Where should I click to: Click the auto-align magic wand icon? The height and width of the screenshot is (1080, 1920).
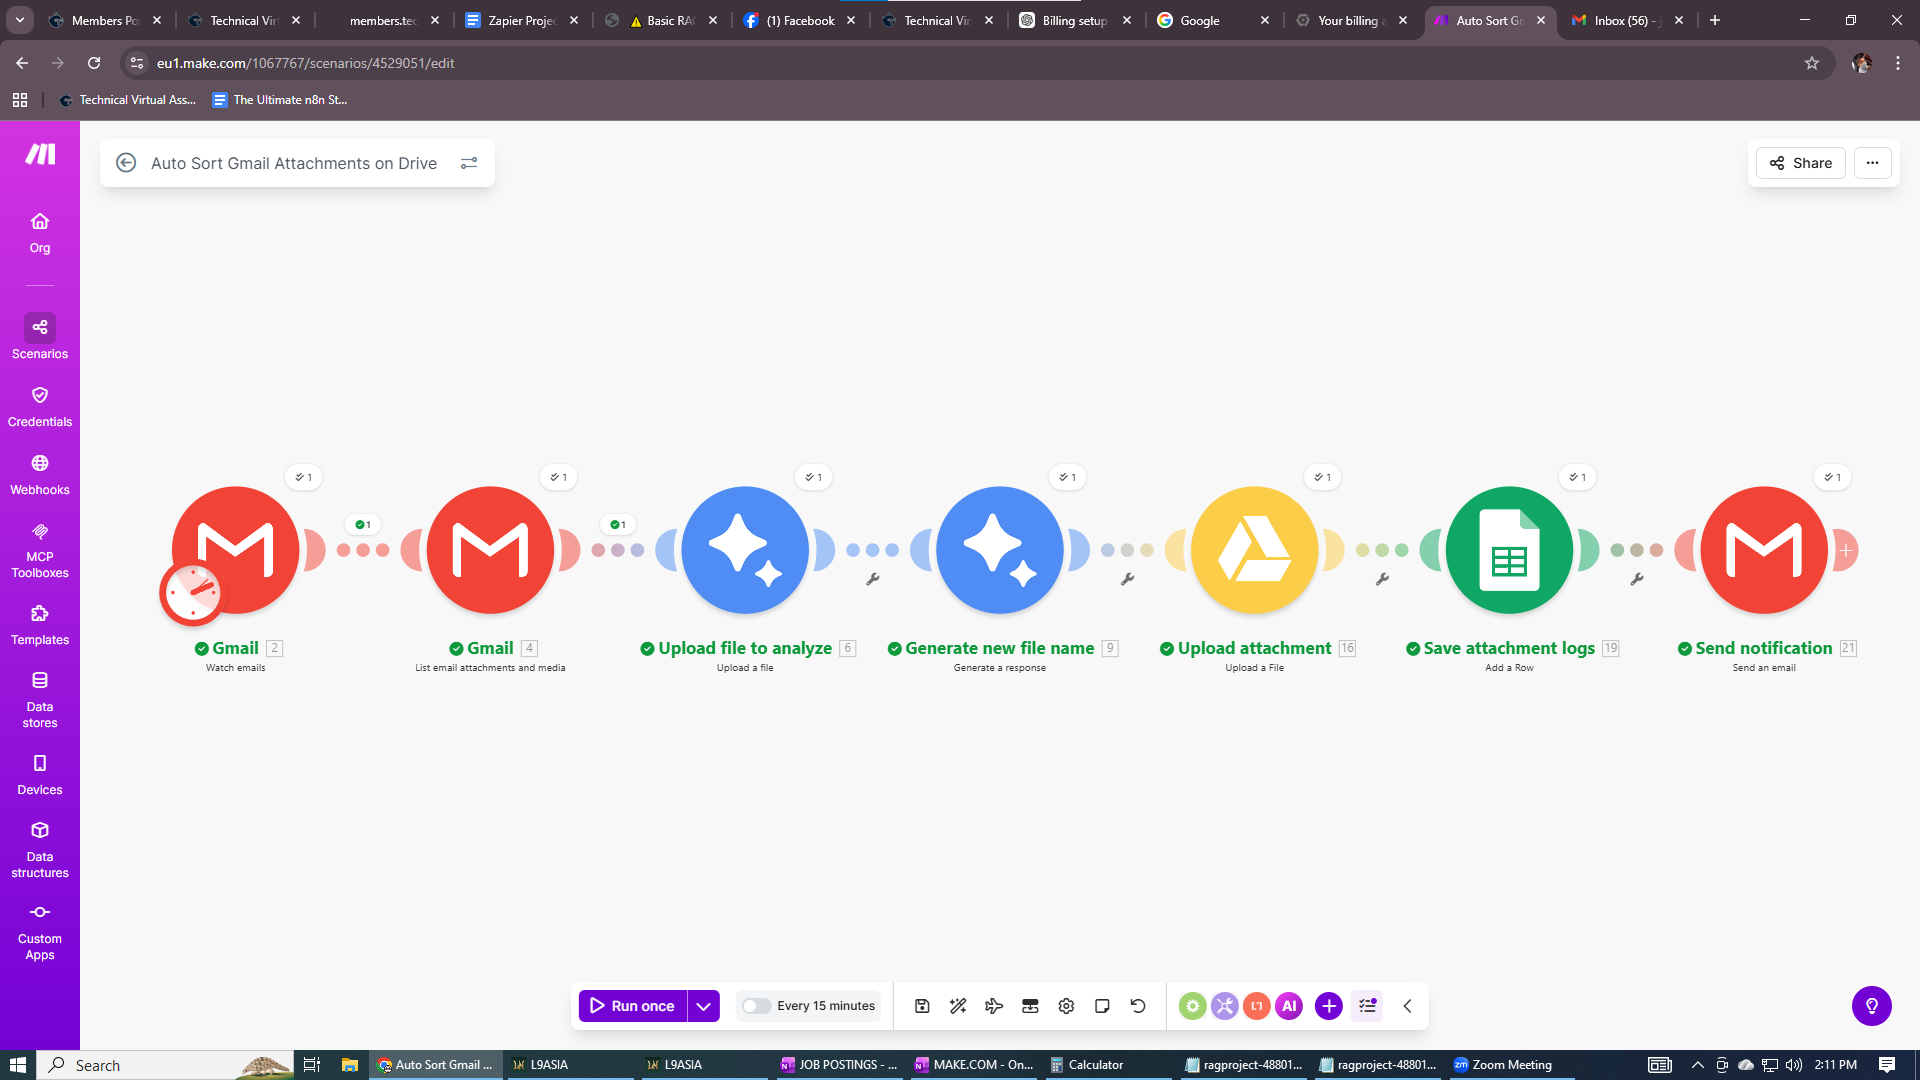(957, 1006)
